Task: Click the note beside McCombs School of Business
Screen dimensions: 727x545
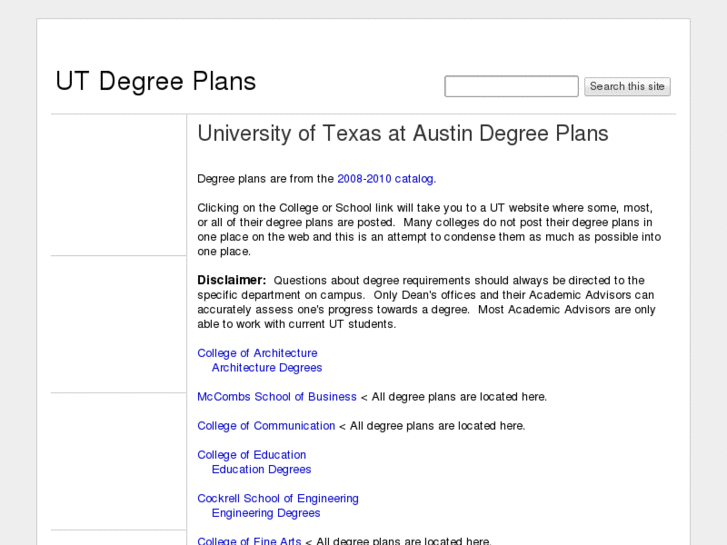Action: [454, 397]
